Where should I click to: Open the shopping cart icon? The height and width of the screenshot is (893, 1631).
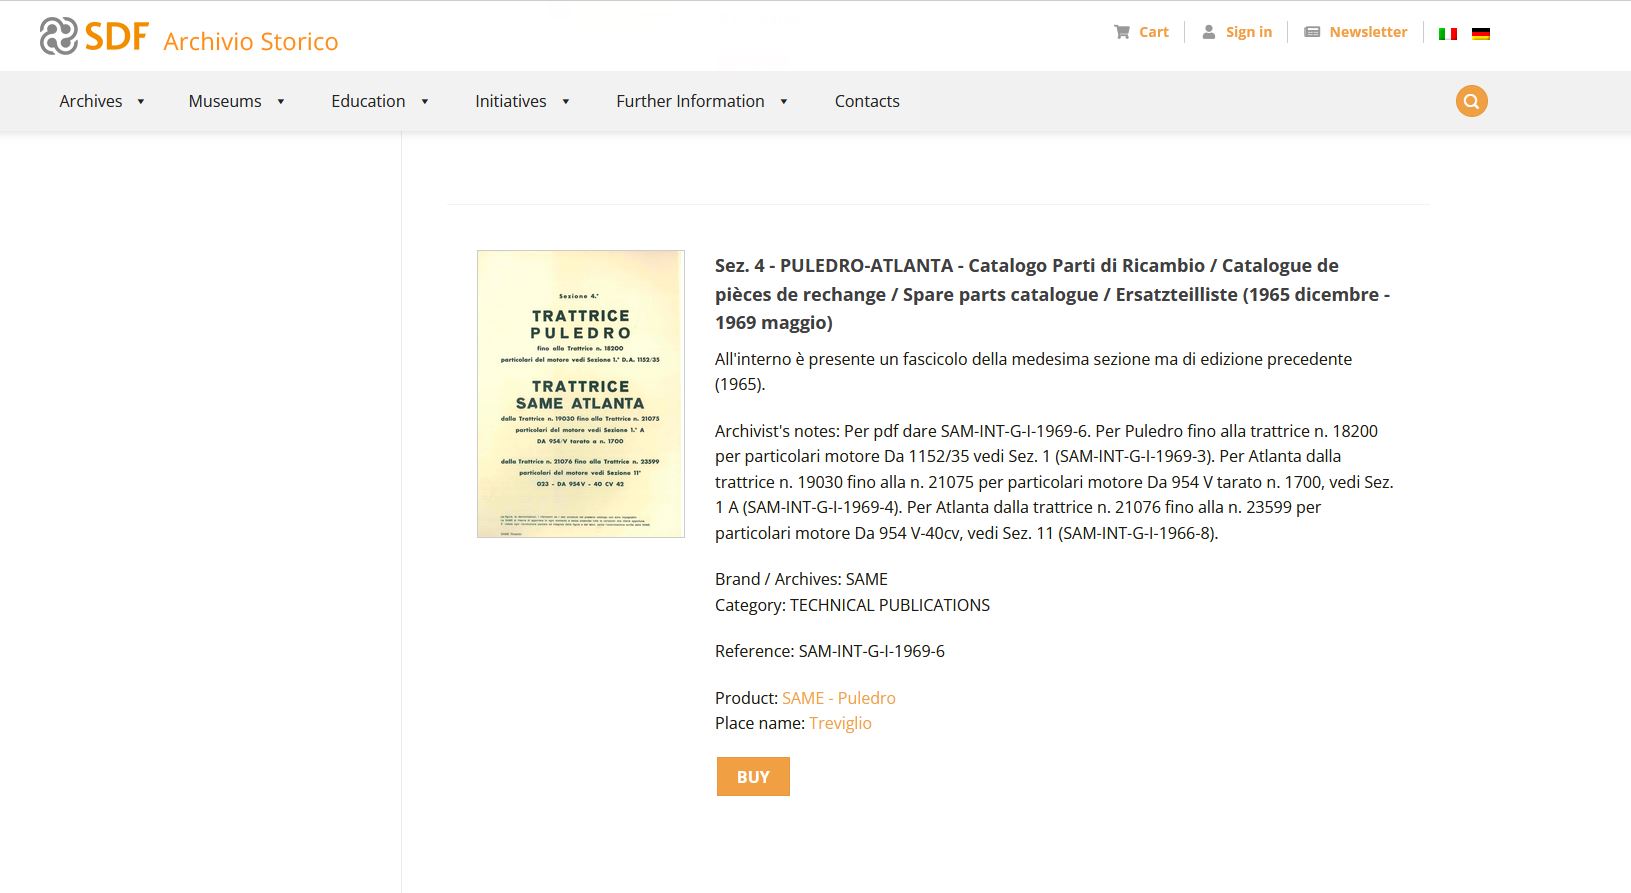point(1122,32)
